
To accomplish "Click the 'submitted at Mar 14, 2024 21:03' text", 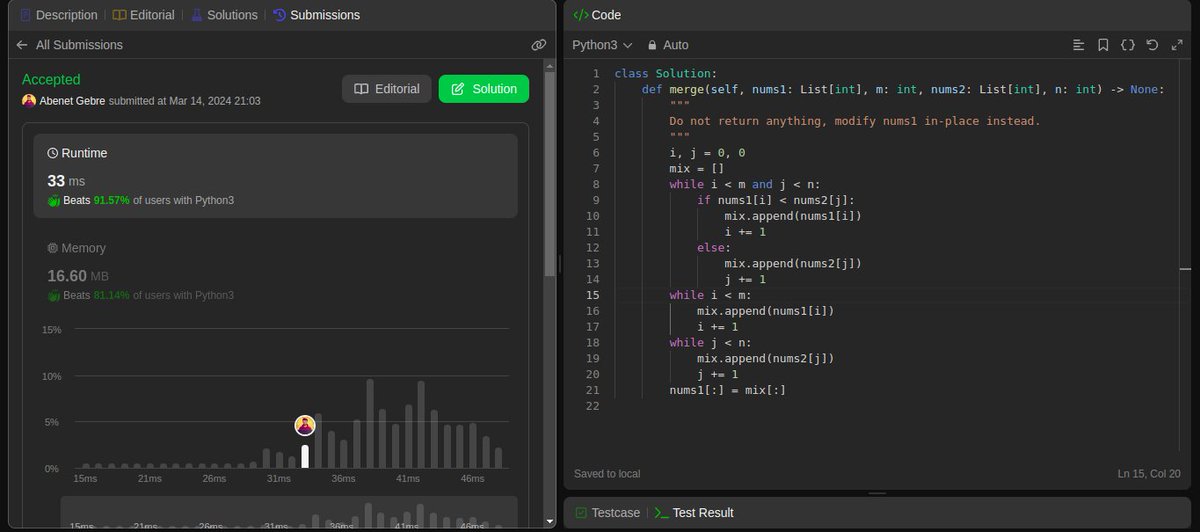I will coord(184,101).
